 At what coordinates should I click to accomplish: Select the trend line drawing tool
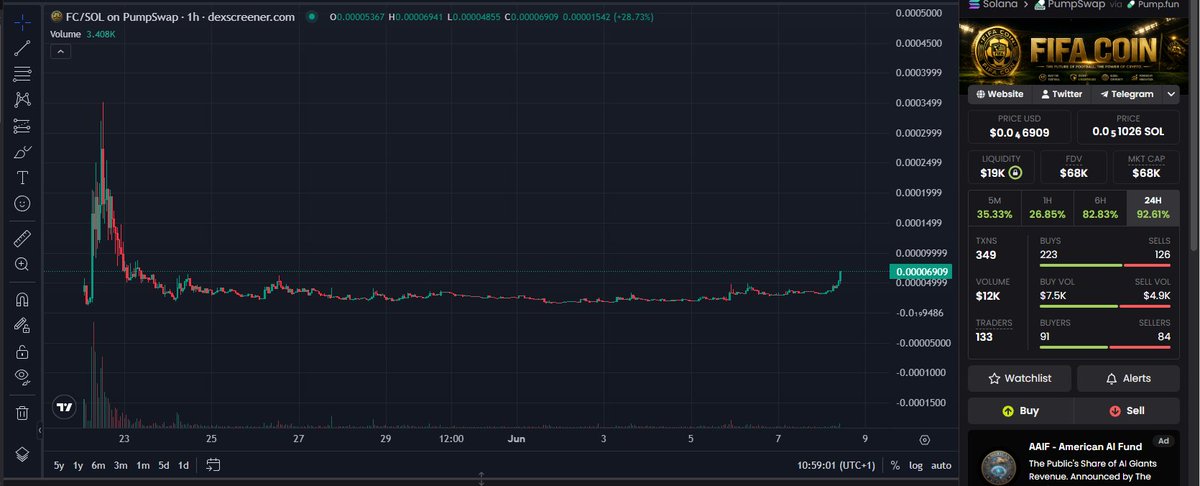point(22,47)
